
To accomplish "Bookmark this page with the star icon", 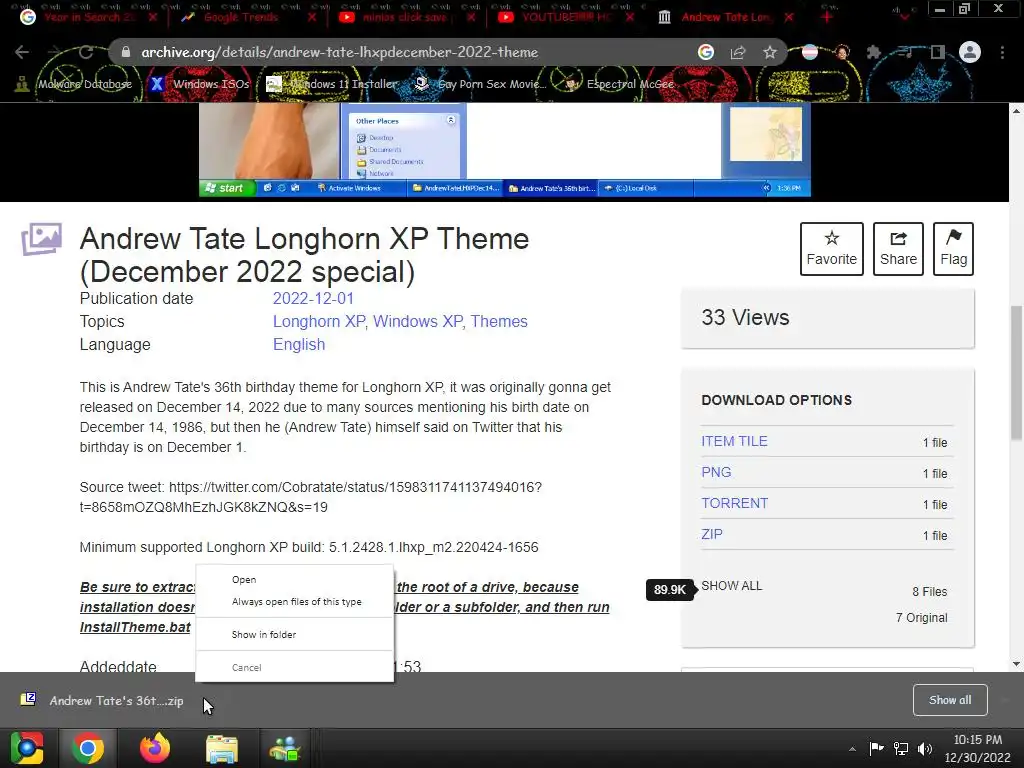I will [x=770, y=52].
